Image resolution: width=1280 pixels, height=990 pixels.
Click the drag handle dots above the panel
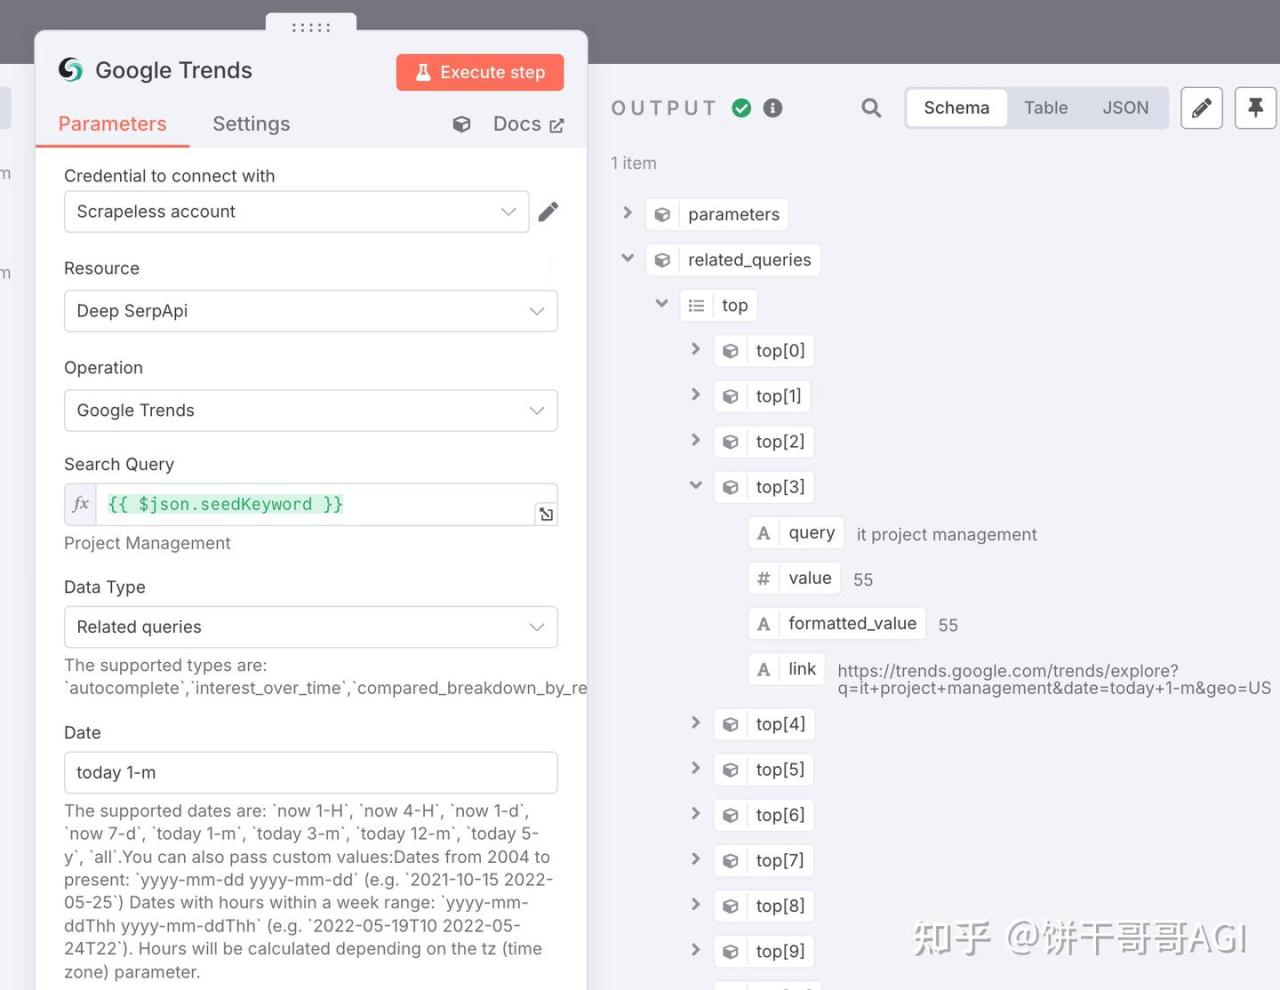click(311, 27)
